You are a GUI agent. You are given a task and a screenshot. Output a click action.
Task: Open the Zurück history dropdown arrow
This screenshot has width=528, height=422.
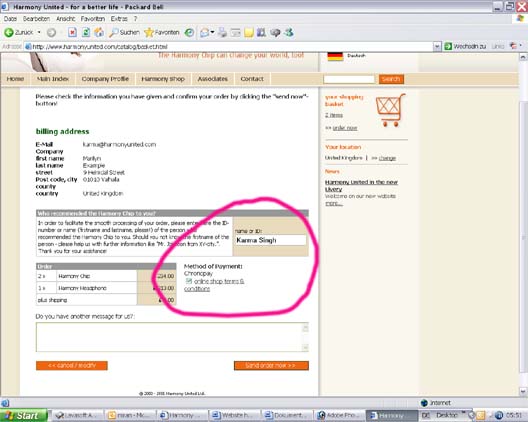point(39,32)
